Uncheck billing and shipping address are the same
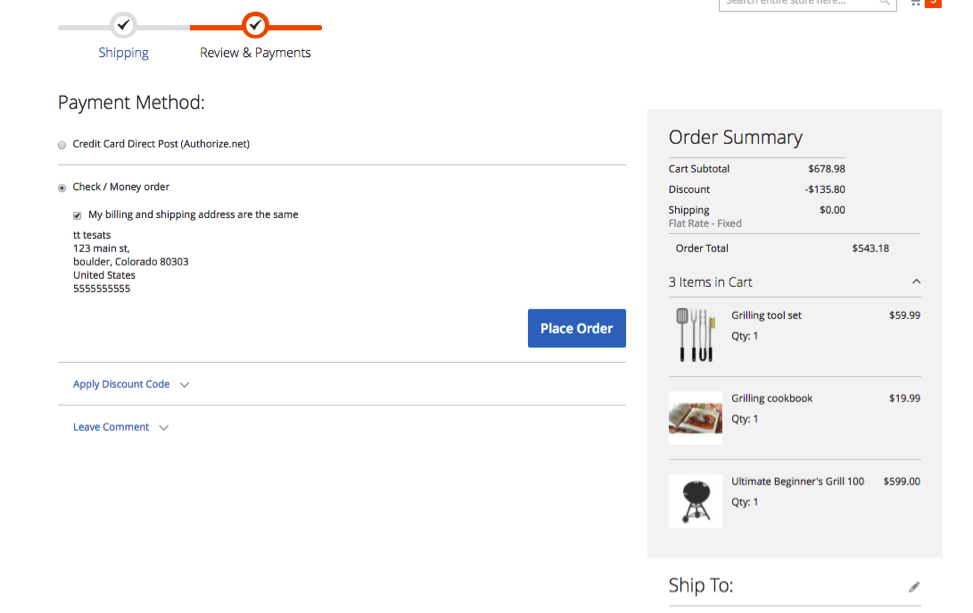Viewport: 973px width, 613px height. point(77,214)
